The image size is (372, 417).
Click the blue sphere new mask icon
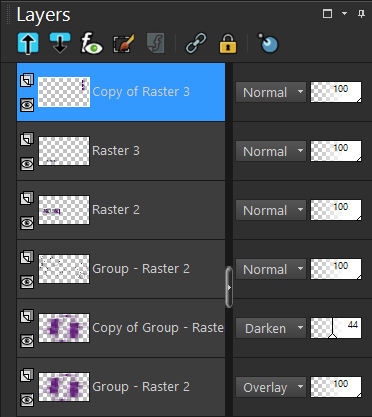tap(268, 43)
